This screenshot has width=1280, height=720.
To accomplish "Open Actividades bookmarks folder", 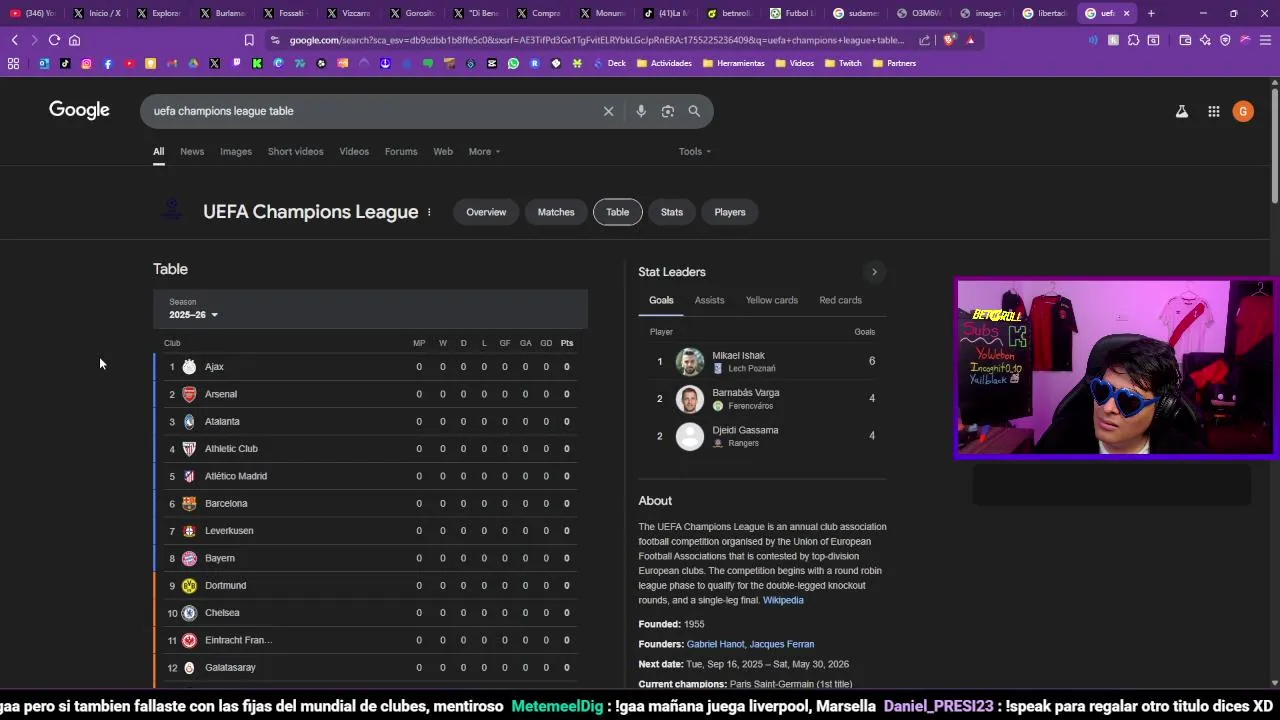I will 664,63.
